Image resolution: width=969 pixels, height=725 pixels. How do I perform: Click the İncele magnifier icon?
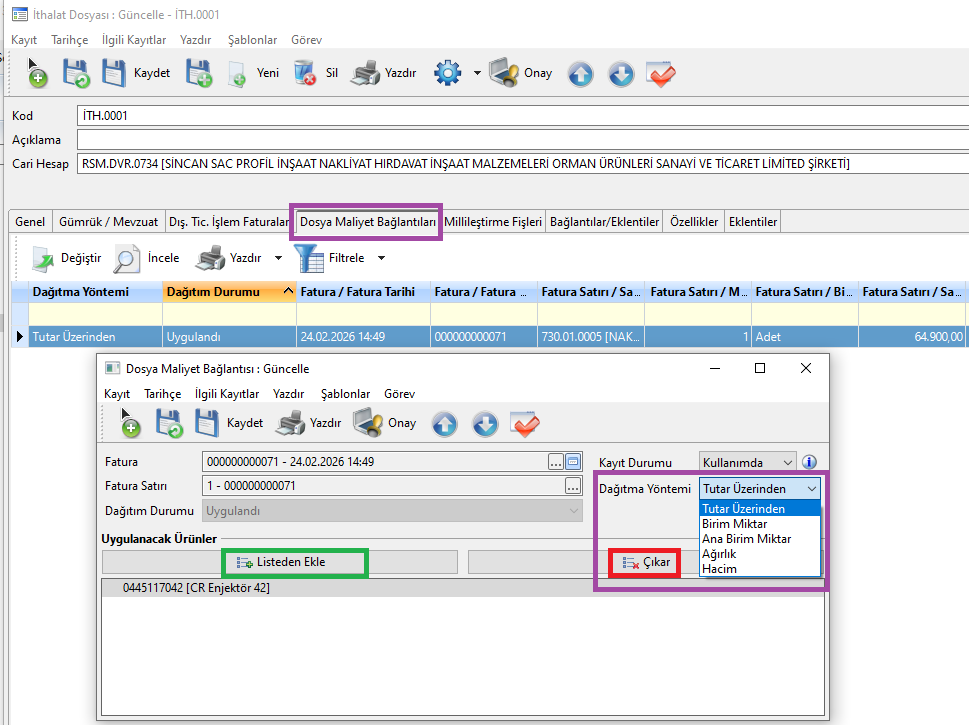coord(127,258)
